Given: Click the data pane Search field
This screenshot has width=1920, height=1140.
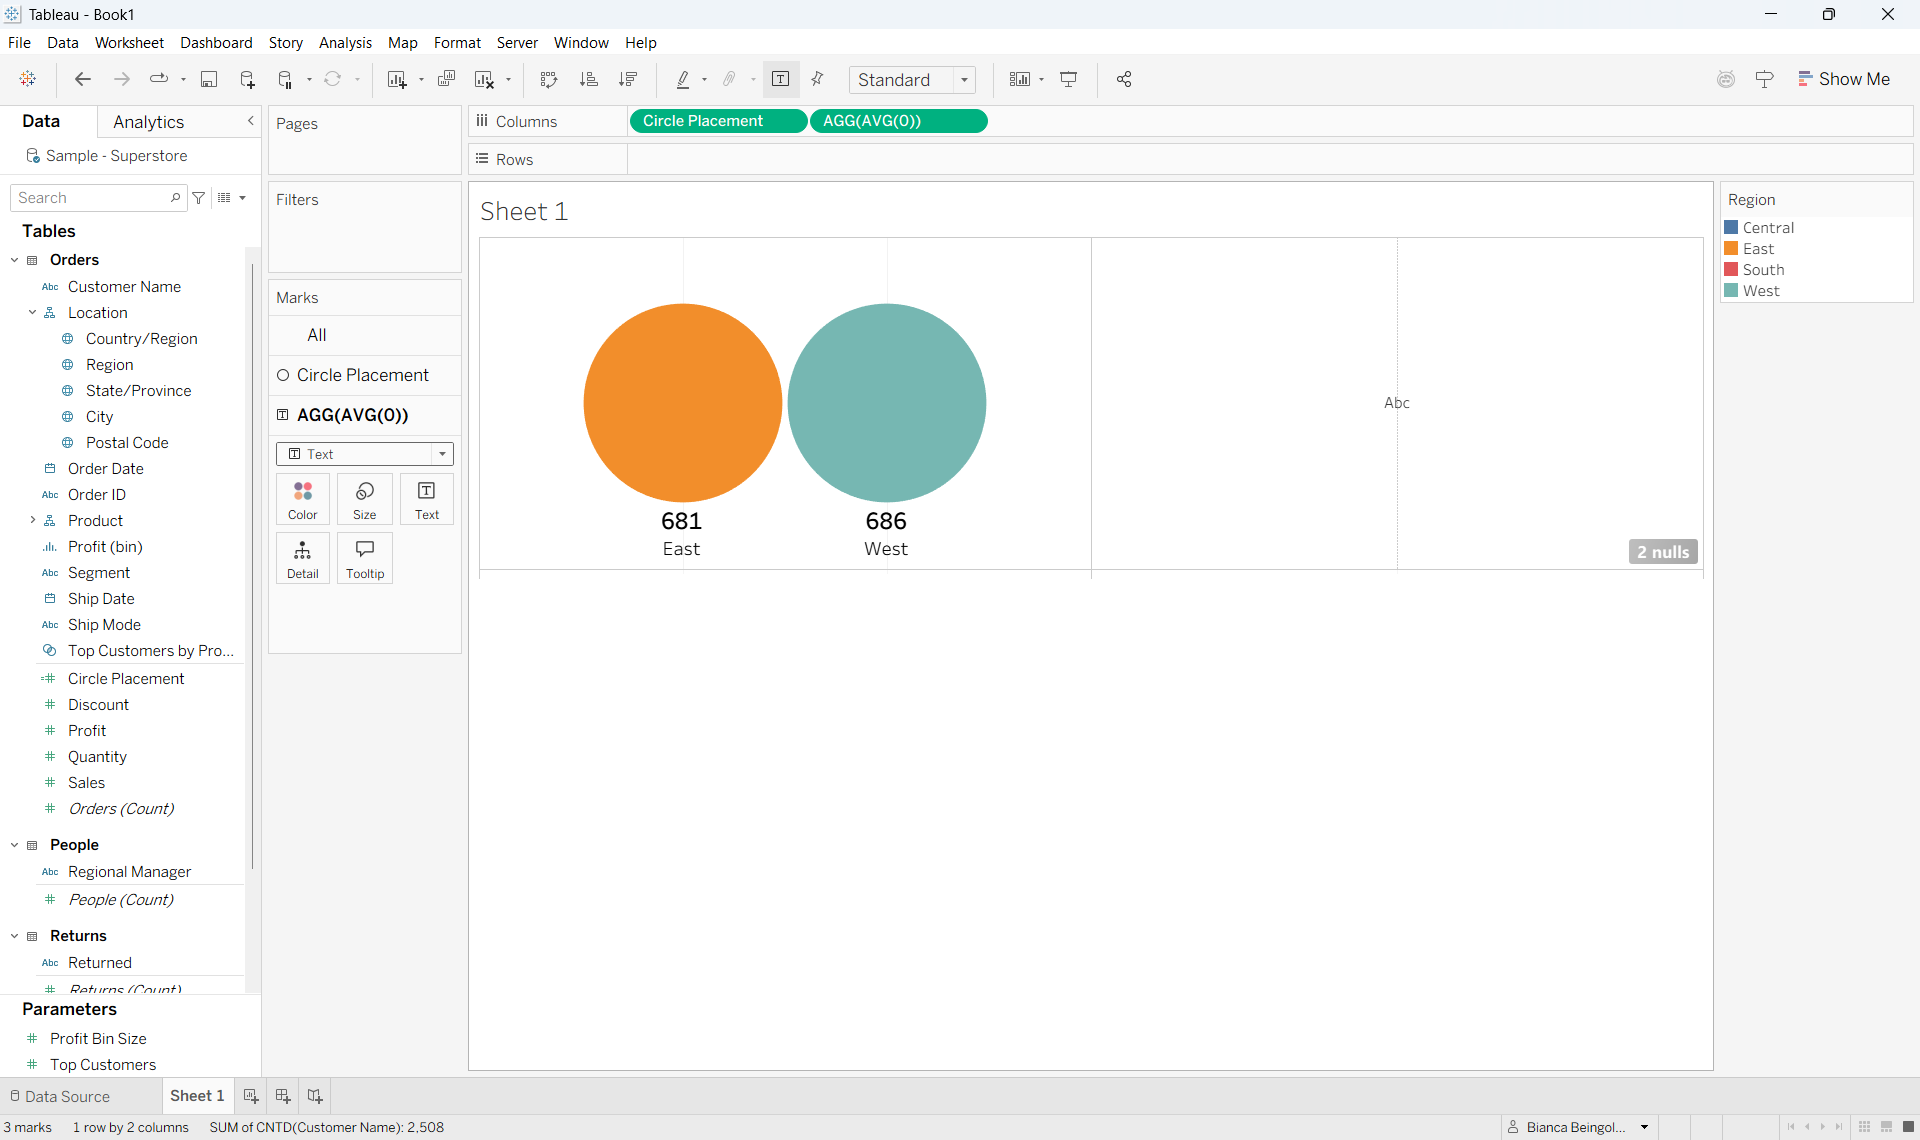Looking at the screenshot, I should click(x=98, y=198).
